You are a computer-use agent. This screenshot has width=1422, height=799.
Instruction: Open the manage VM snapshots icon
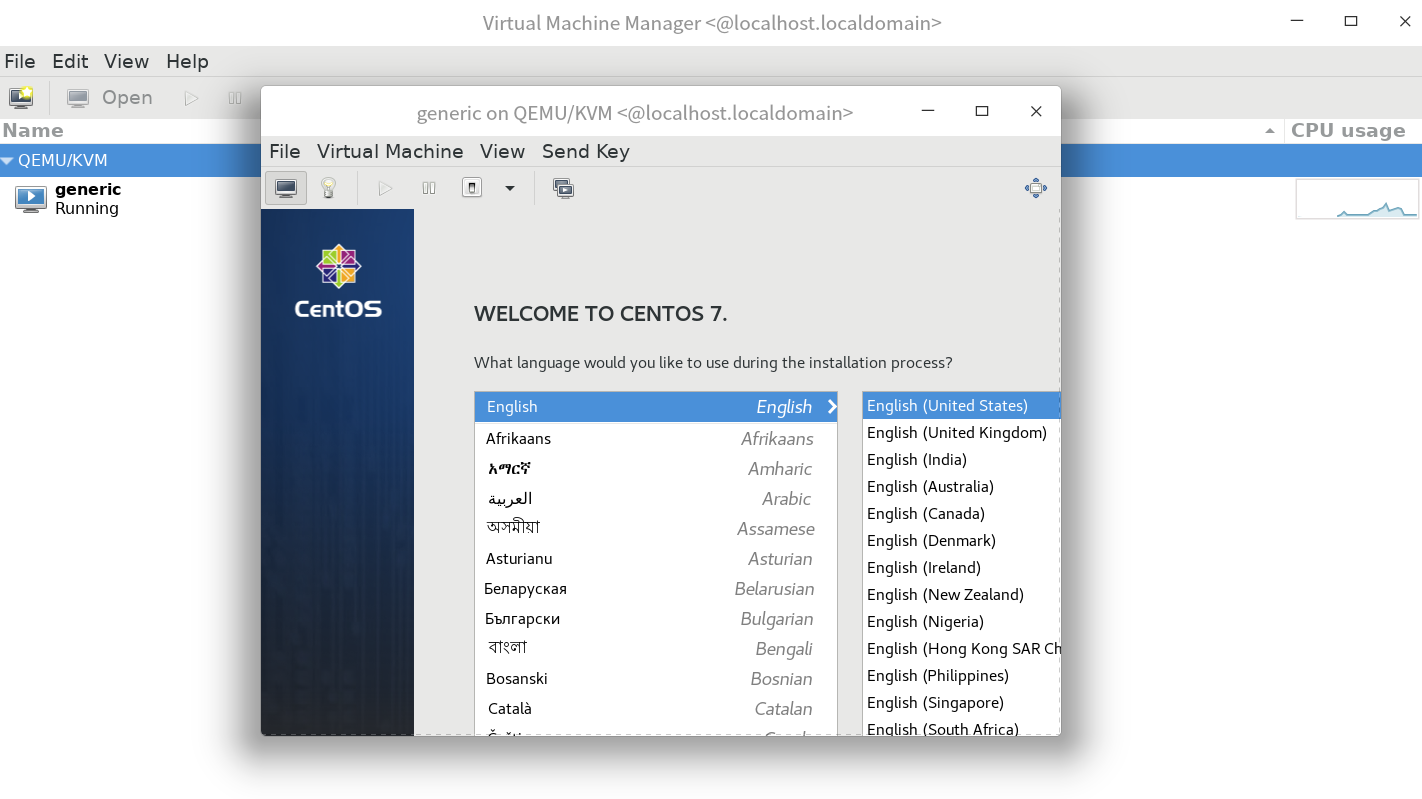563,188
